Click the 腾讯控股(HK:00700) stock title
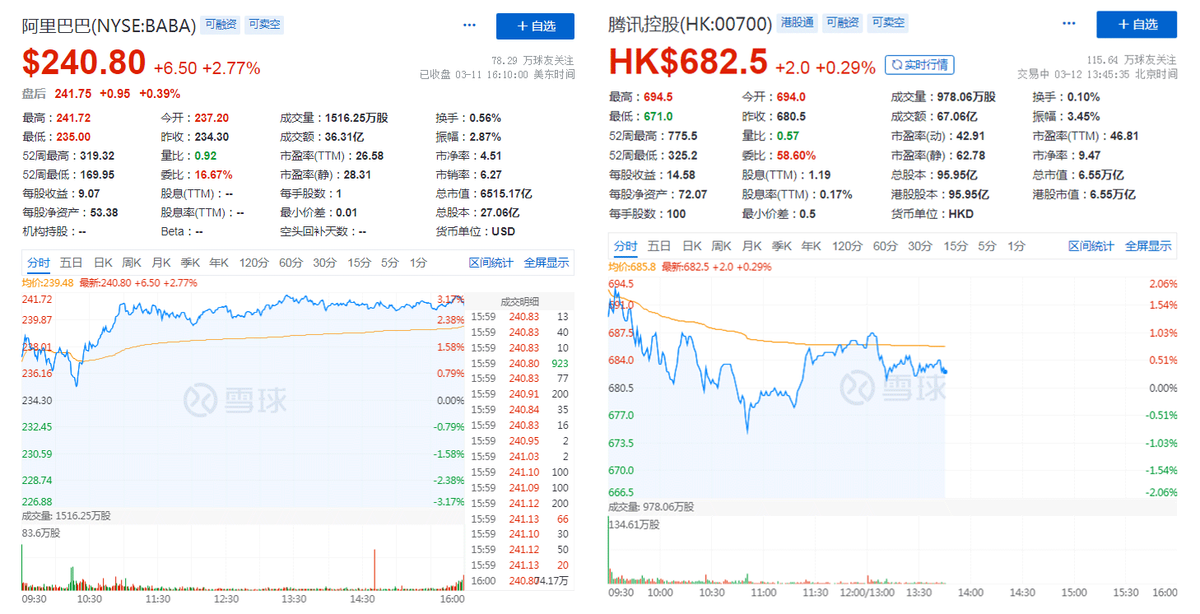 pos(690,23)
